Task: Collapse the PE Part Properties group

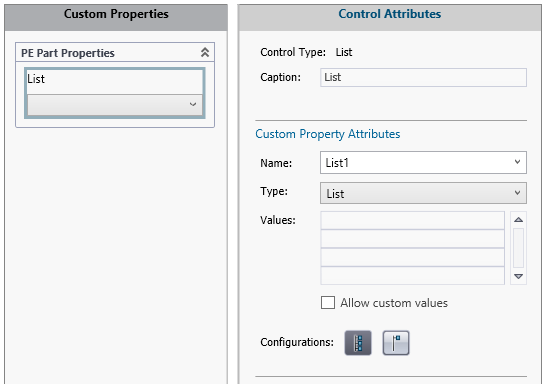Action: point(205,52)
